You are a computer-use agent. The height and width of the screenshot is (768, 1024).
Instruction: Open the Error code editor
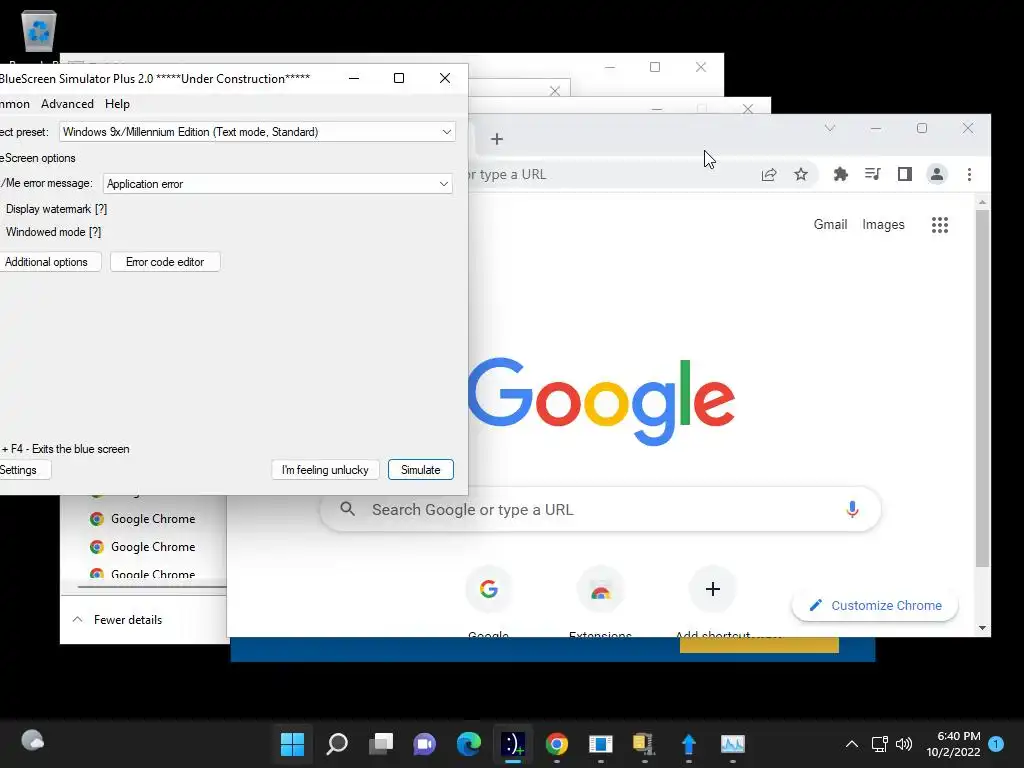(x=165, y=262)
